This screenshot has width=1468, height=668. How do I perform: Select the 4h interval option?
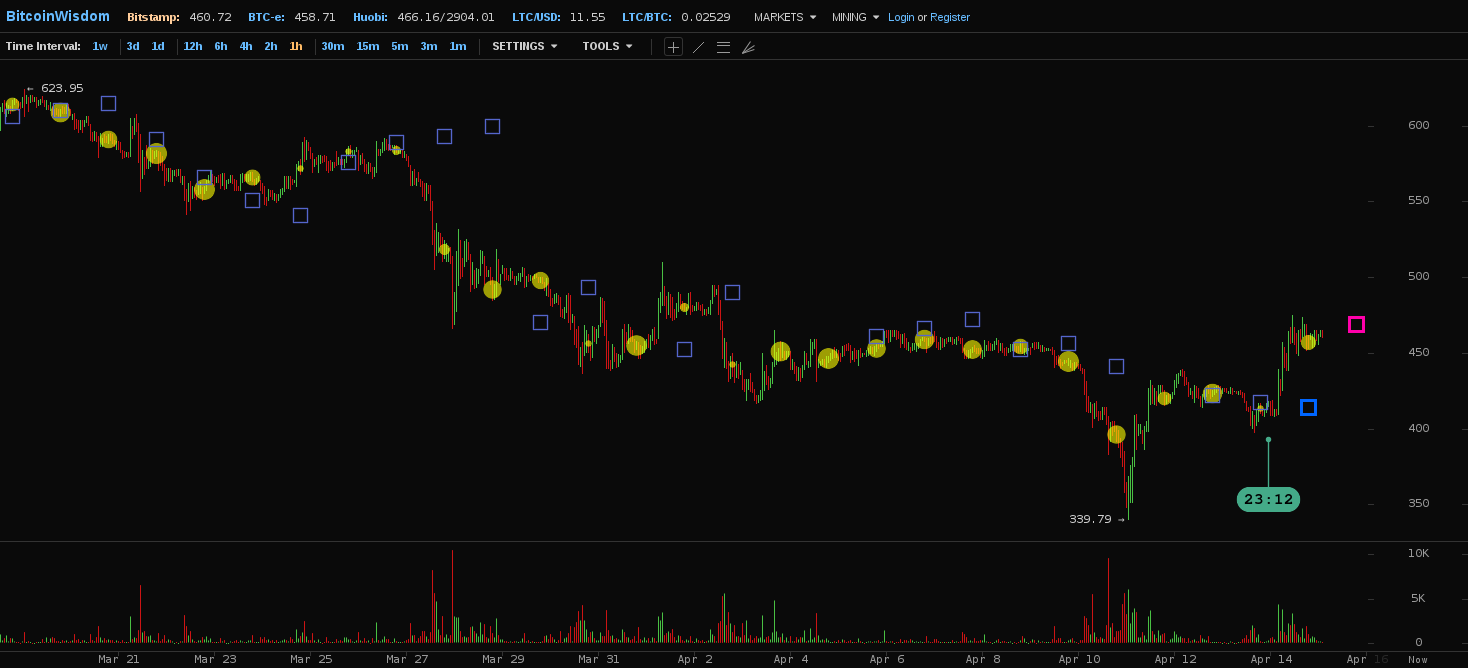(245, 46)
